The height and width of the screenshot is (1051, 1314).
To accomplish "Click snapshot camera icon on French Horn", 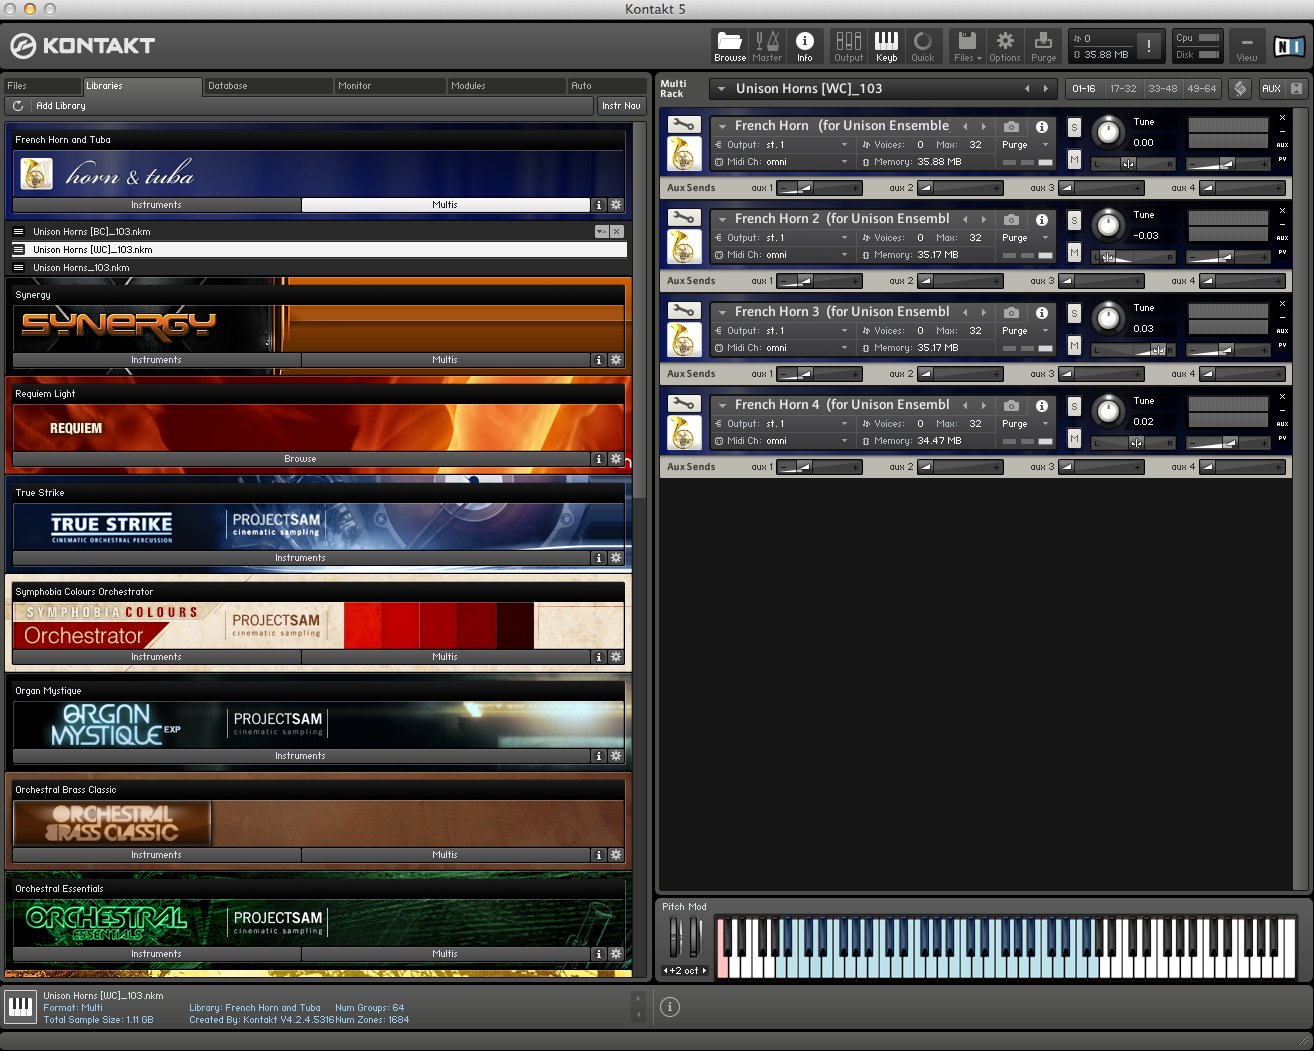I will (x=1012, y=126).
